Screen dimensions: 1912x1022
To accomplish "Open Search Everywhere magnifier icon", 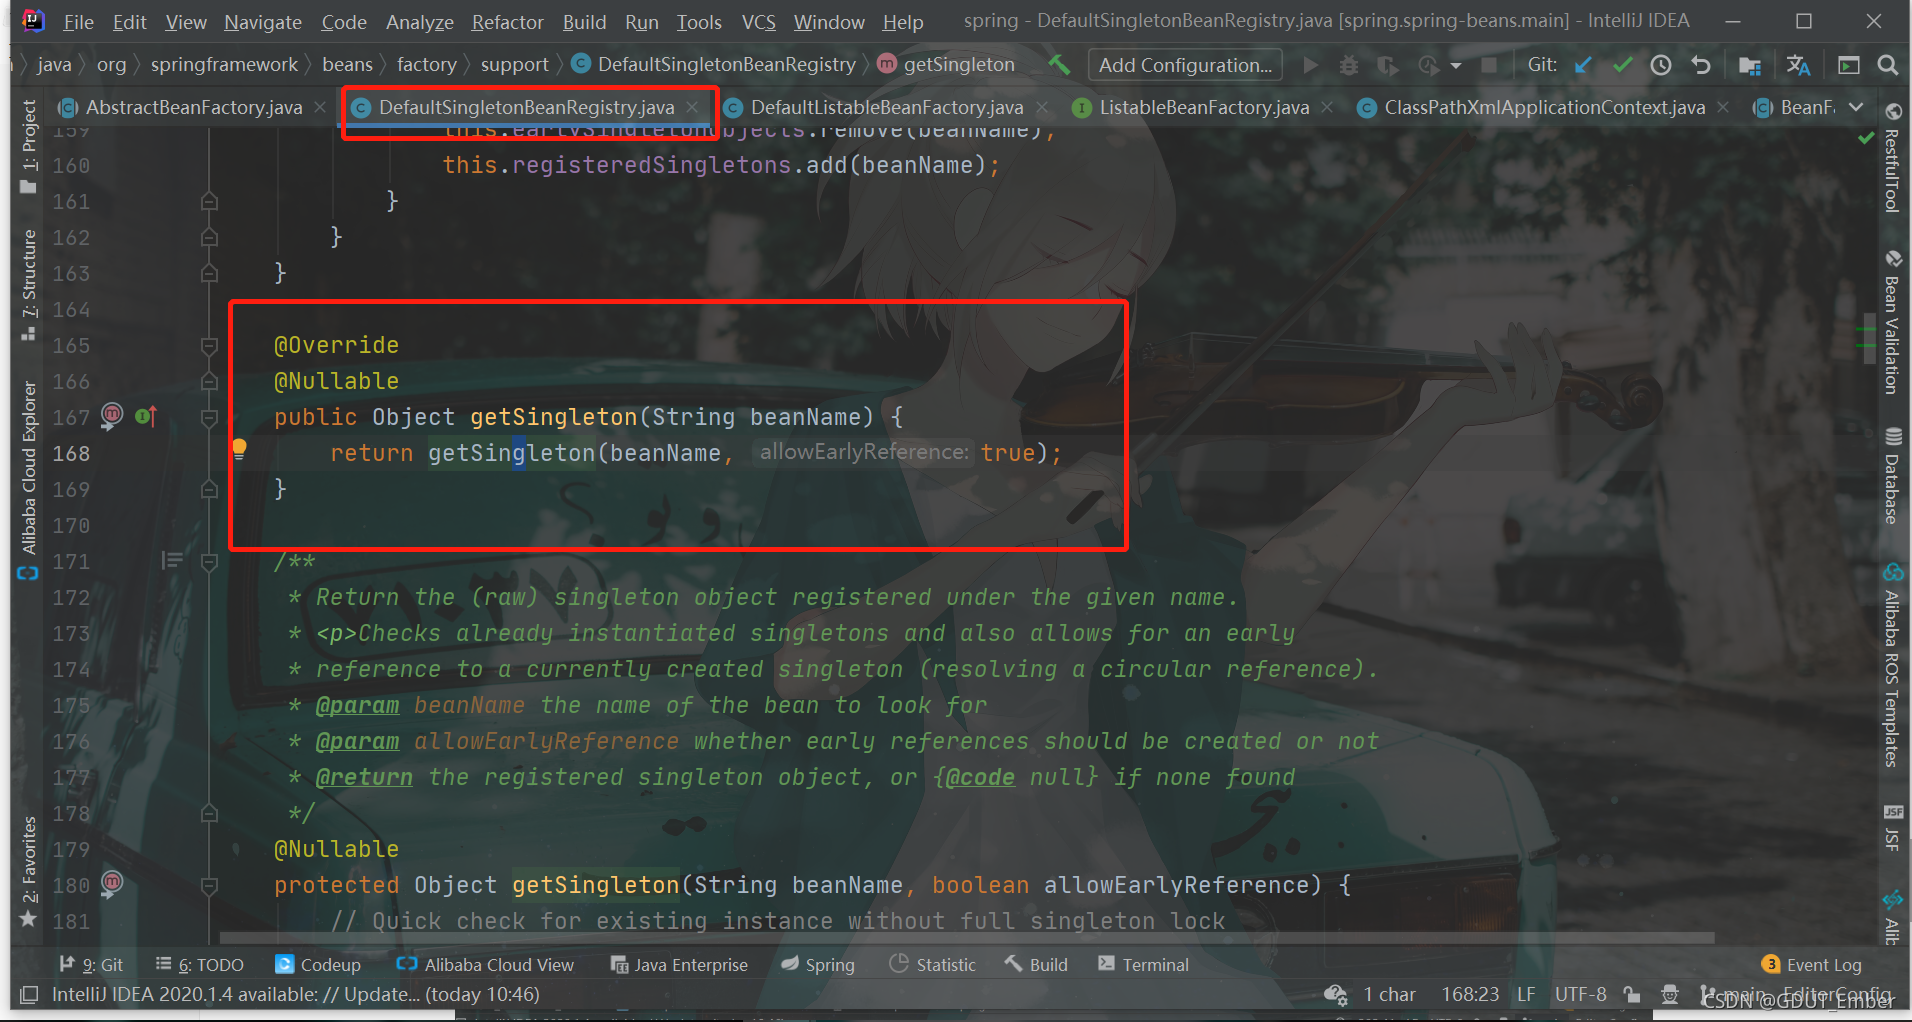I will pos(1888,65).
